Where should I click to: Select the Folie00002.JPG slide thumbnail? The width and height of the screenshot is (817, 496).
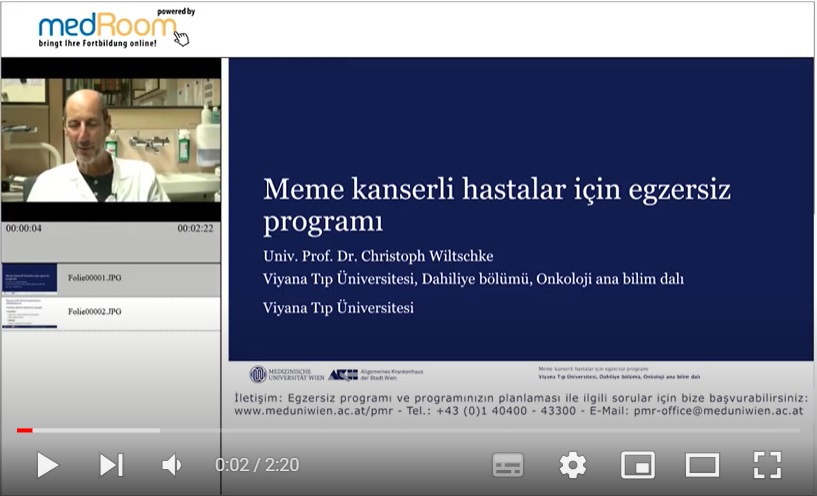29,312
